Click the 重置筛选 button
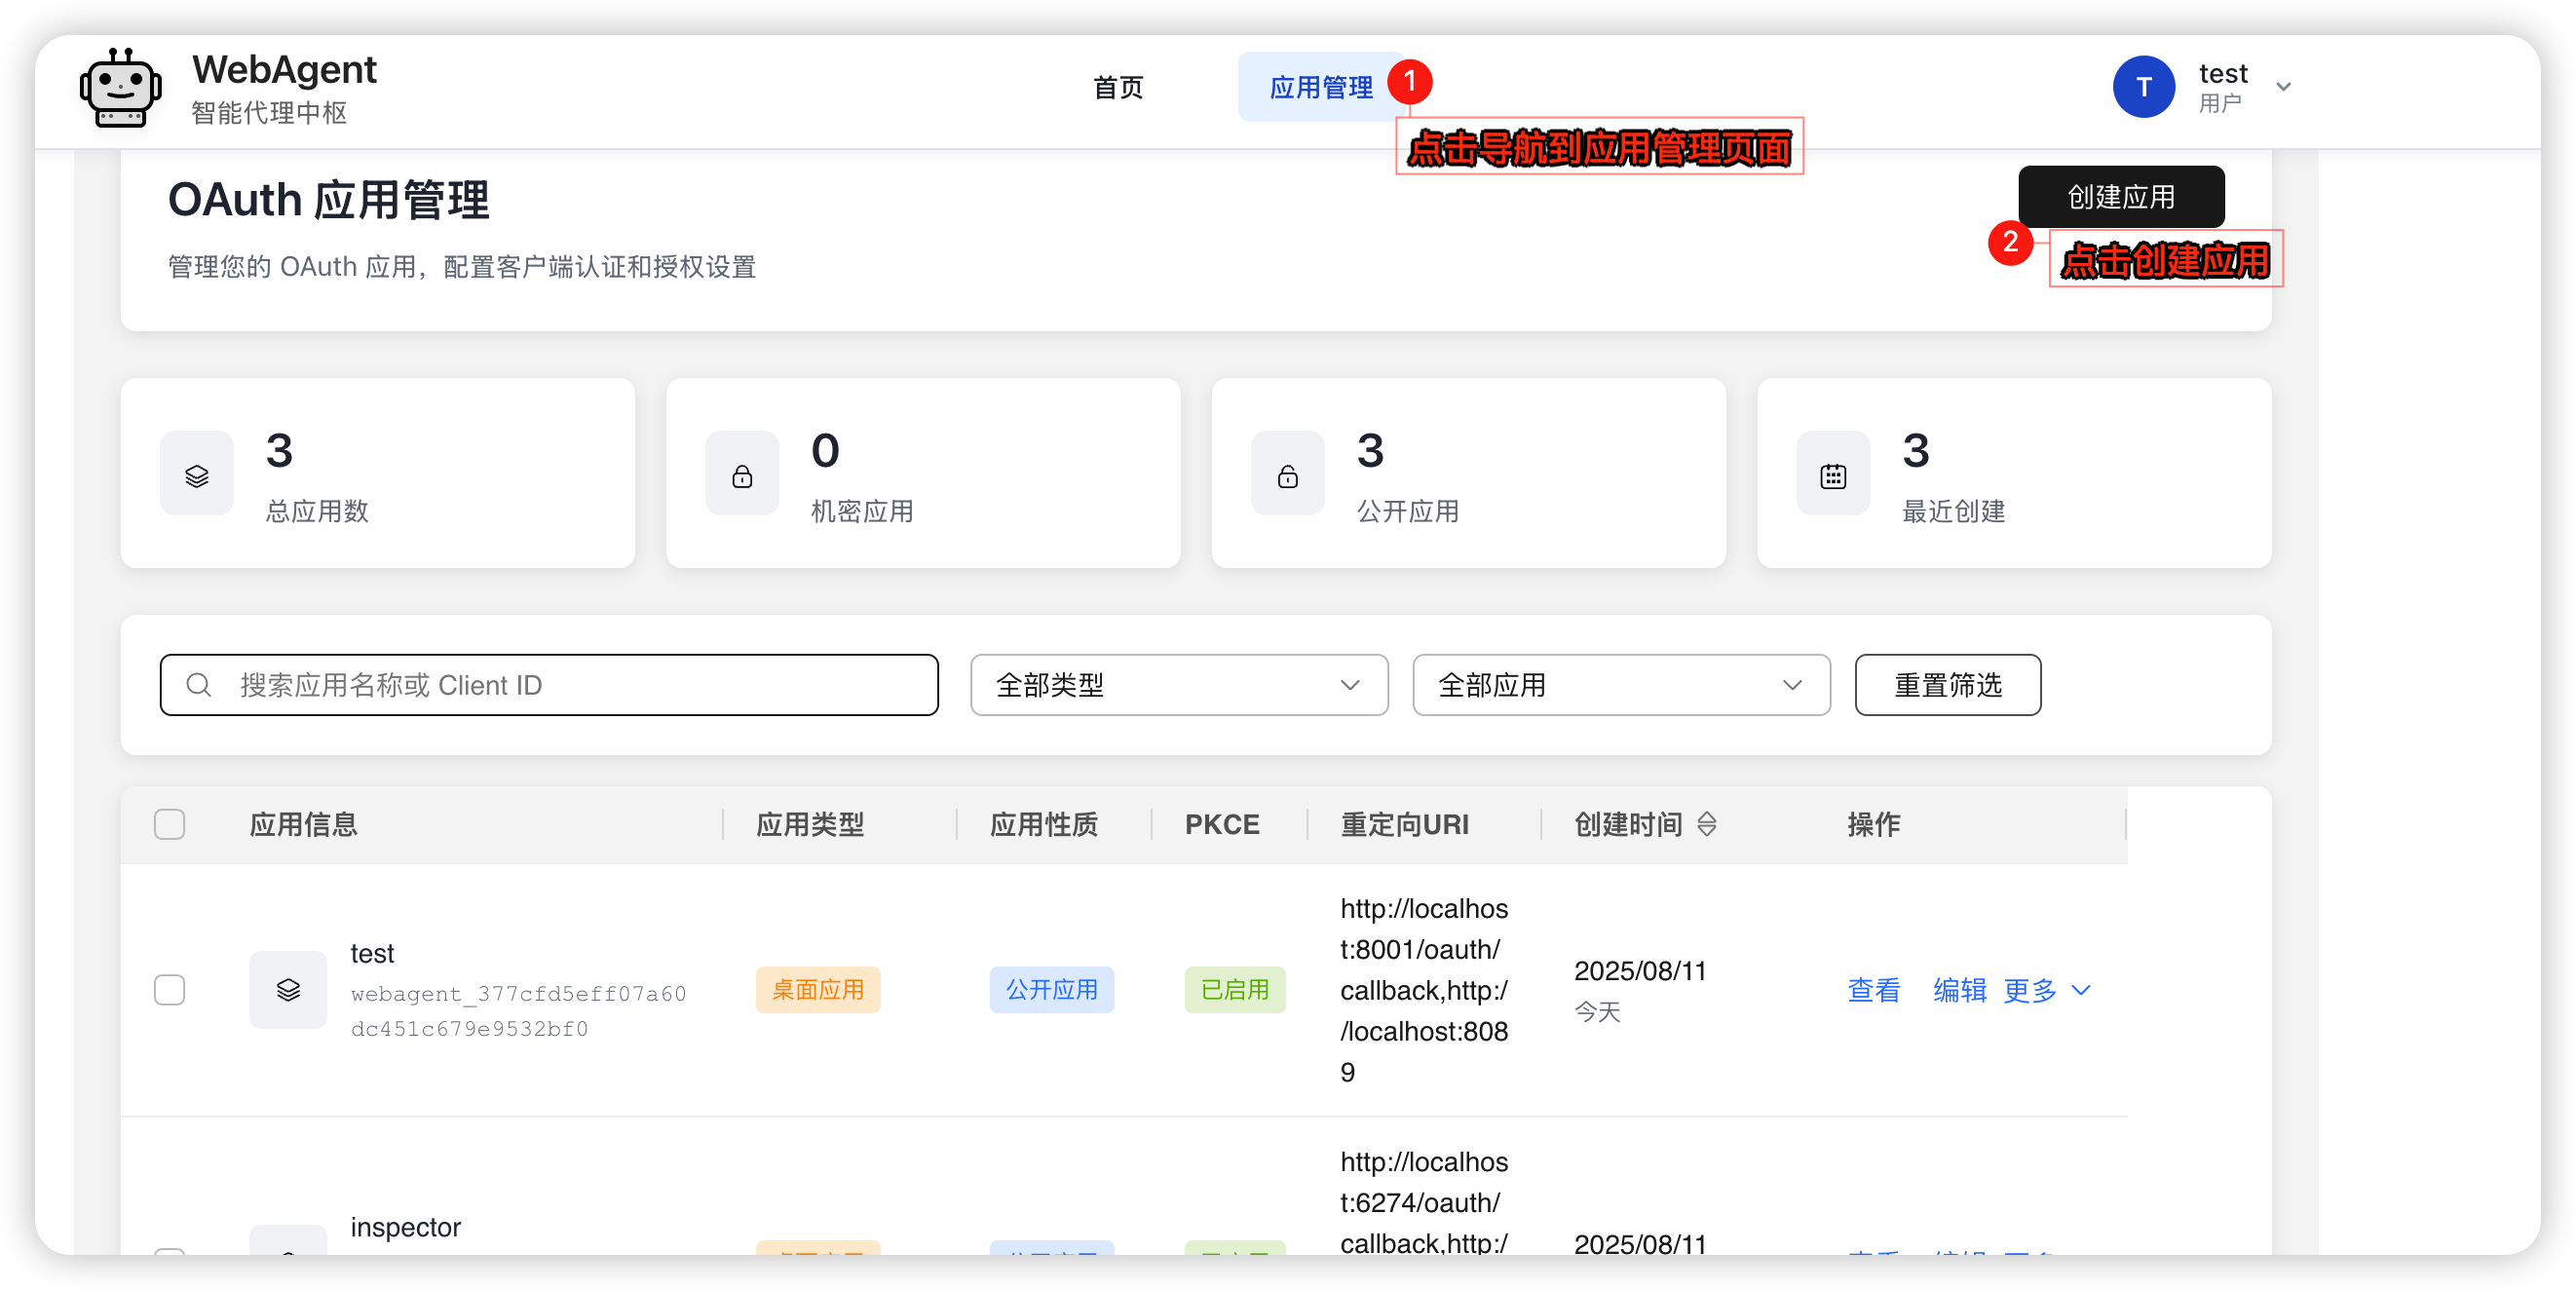2576x1290 pixels. pyautogui.click(x=1947, y=686)
